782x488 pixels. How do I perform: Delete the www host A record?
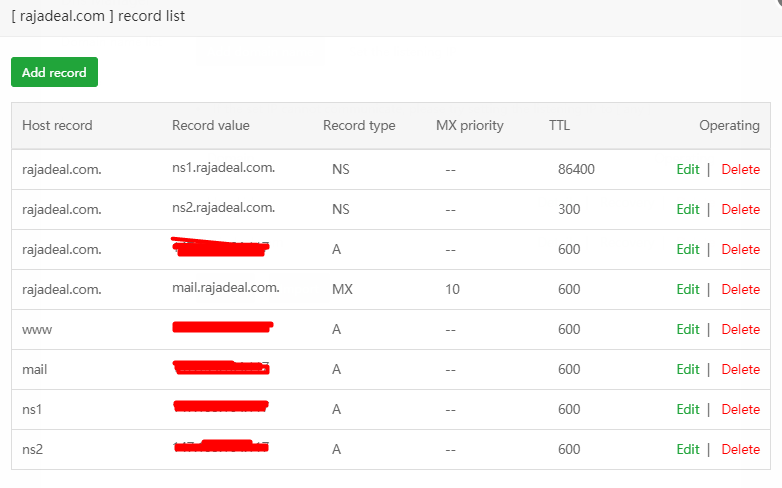(740, 329)
